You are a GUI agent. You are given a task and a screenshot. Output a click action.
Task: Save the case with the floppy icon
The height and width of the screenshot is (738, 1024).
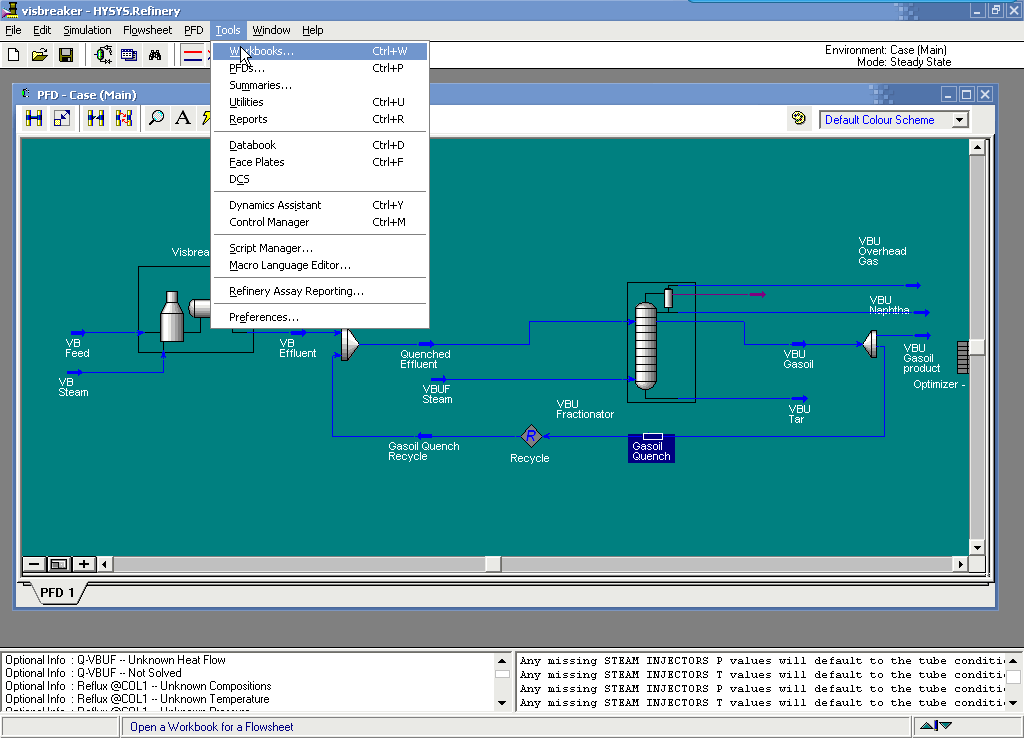tap(66, 55)
